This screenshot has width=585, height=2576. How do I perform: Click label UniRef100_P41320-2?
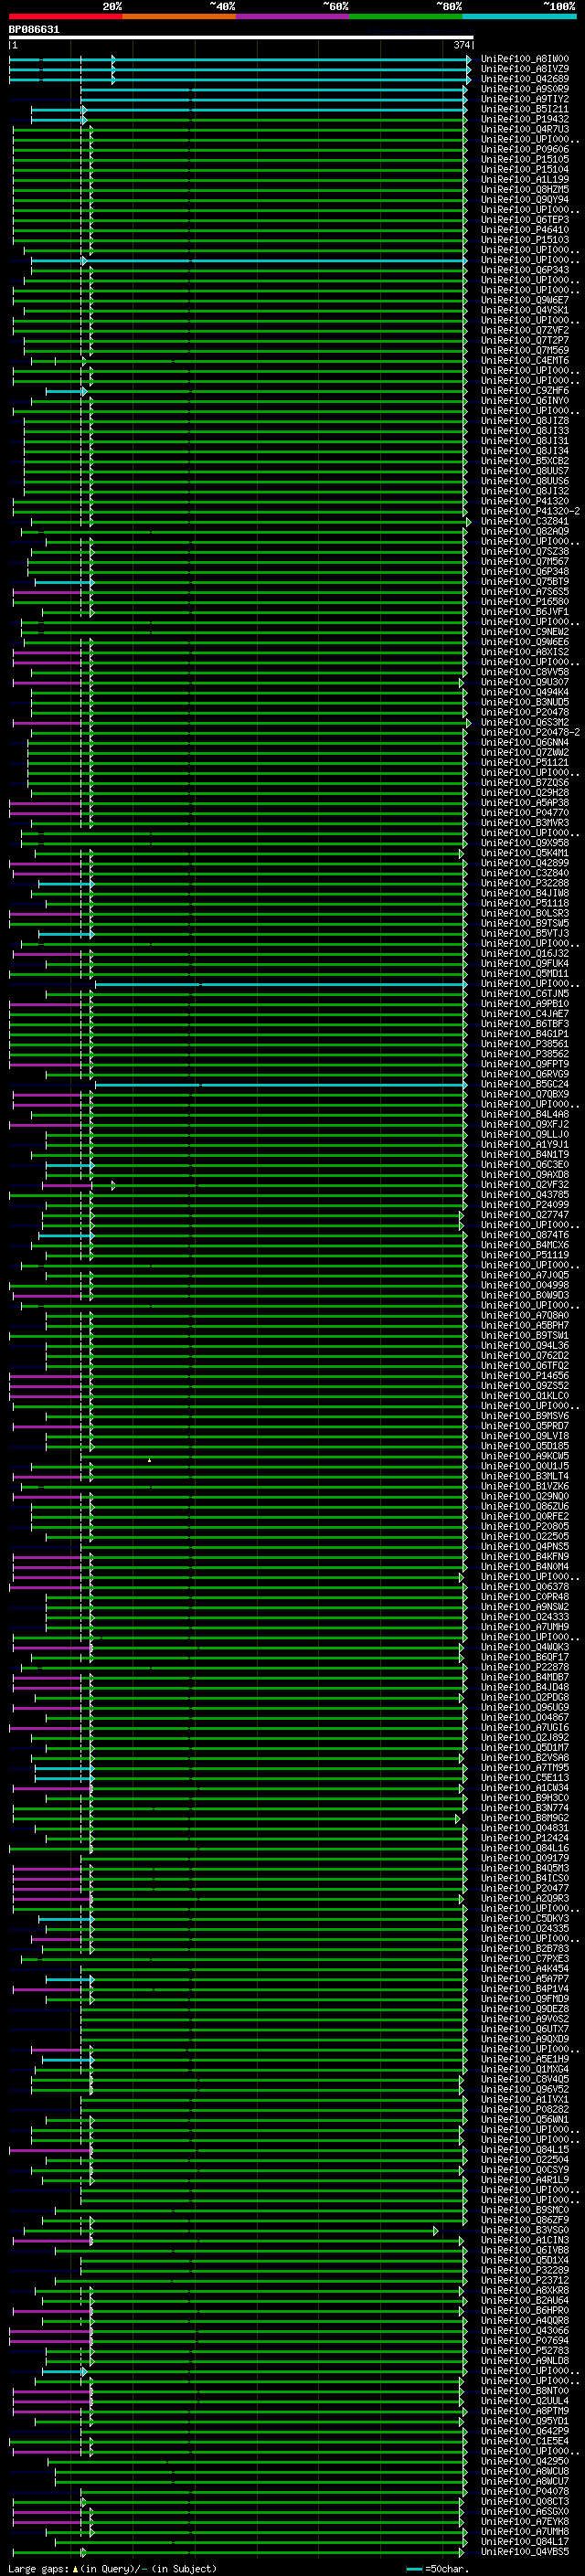click(x=530, y=511)
